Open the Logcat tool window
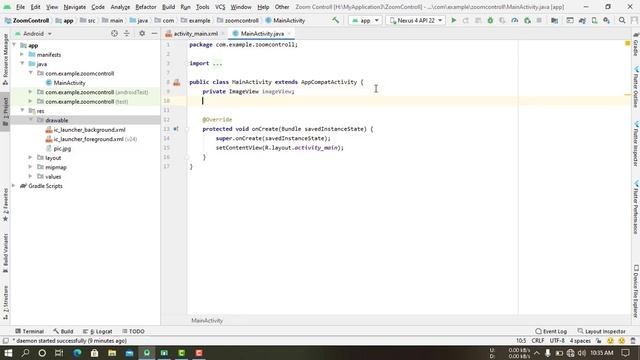This screenshot has width=640, height=360. point(98,331)
